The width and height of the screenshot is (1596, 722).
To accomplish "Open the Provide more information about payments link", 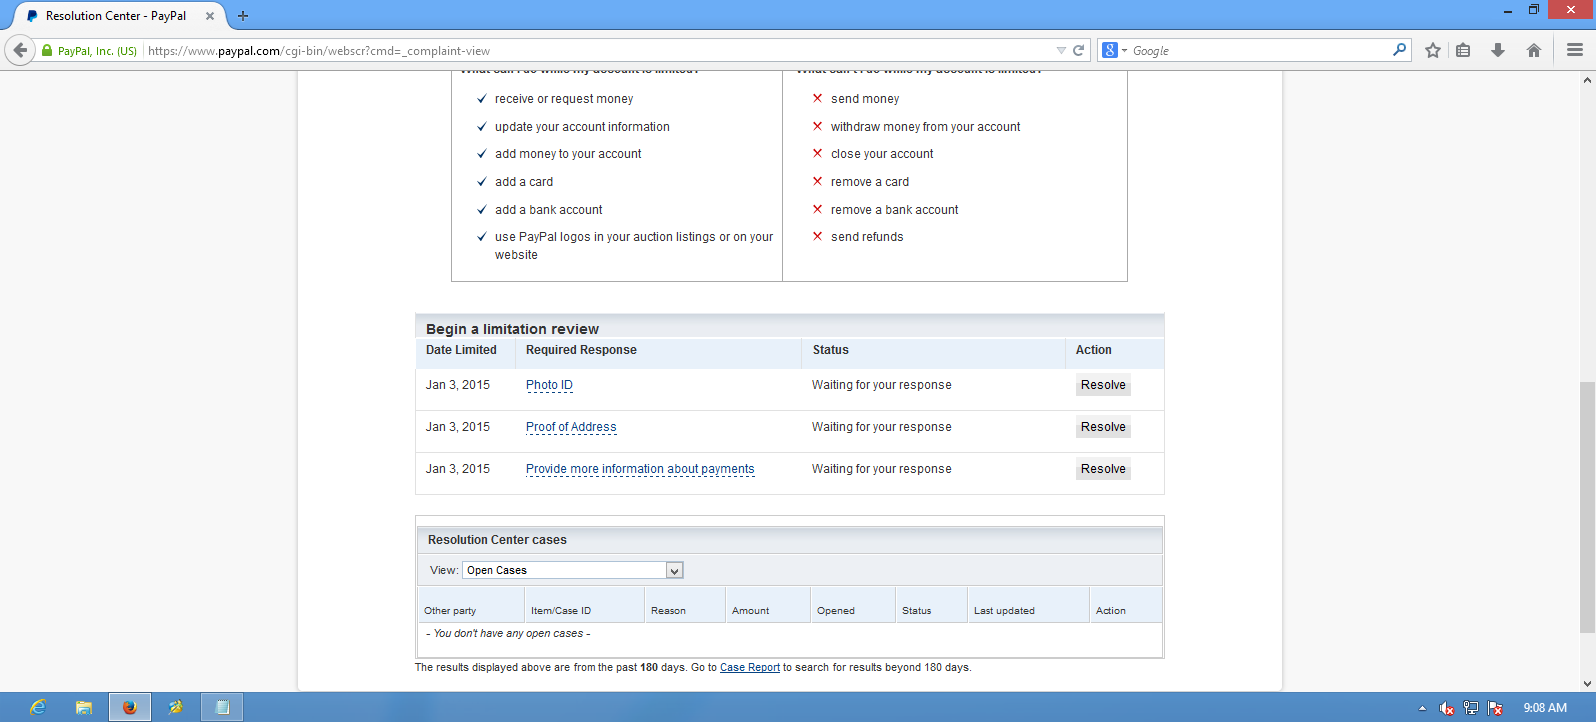I will [x=640, y=469].
